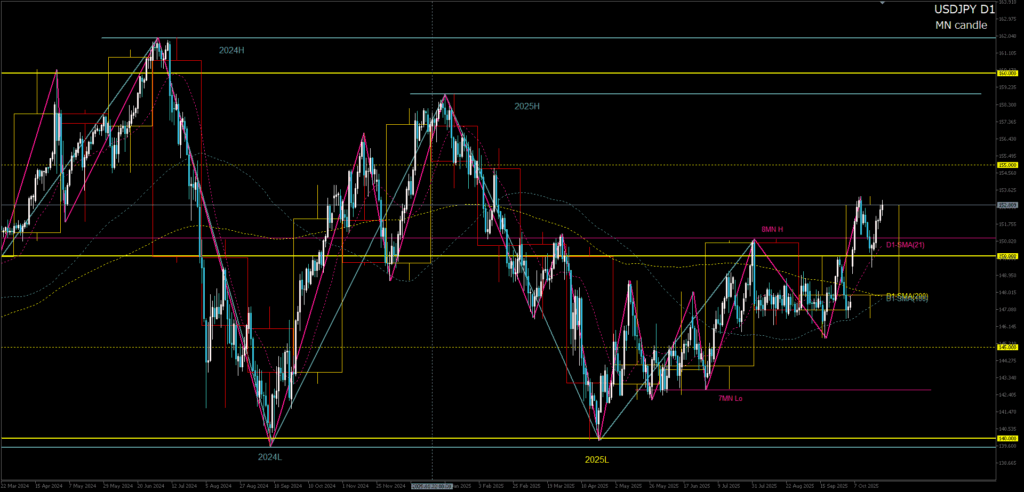This screenshot has height=492, width=1024.
Task: Click the highlighted crosshair date on time axis
Action: 432,486
